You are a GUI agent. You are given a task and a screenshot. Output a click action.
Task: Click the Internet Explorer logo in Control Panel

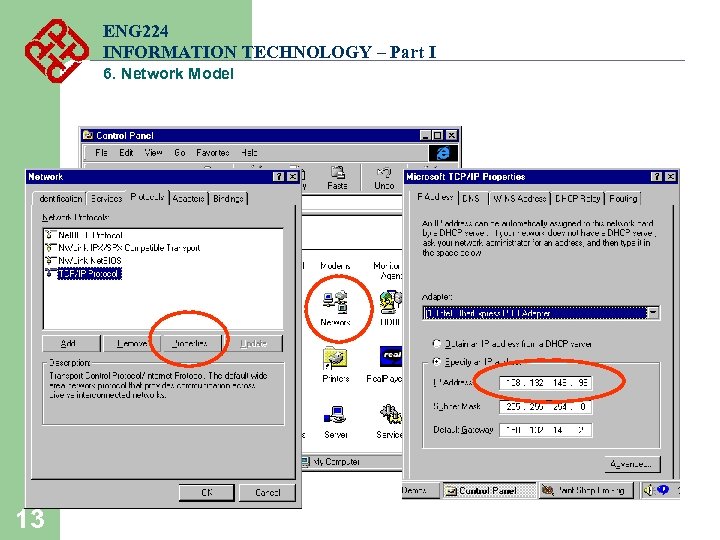pyautogui.click(x=443, y=153)
